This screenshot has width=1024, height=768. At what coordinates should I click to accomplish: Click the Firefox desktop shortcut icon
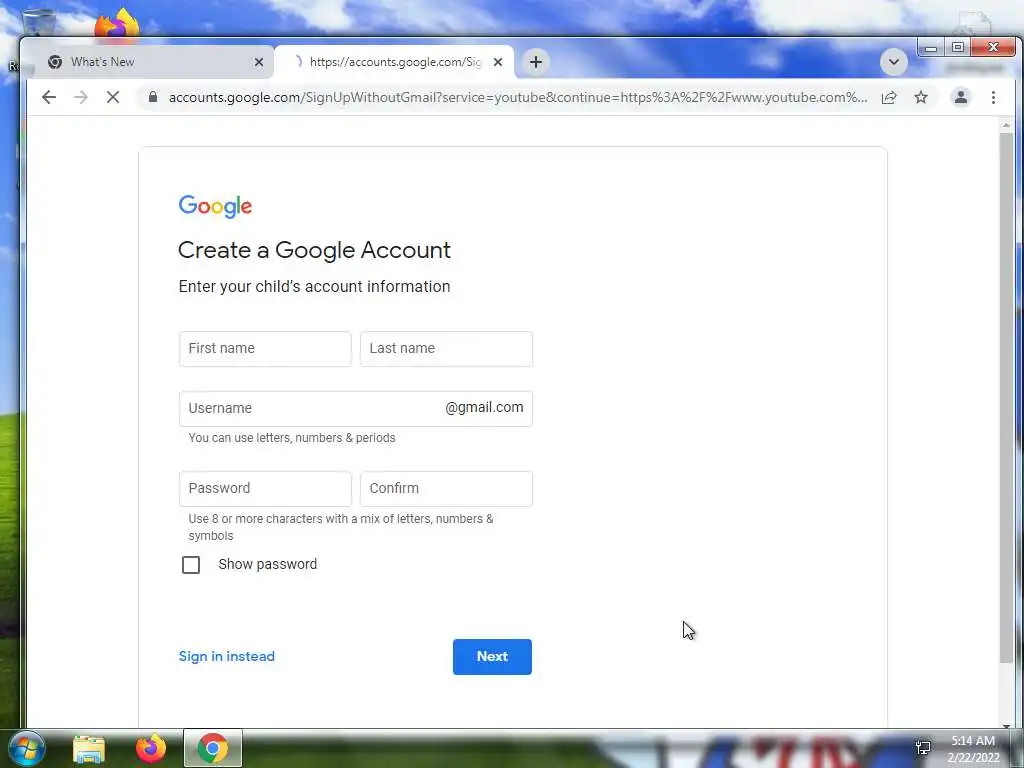point(116,24)
